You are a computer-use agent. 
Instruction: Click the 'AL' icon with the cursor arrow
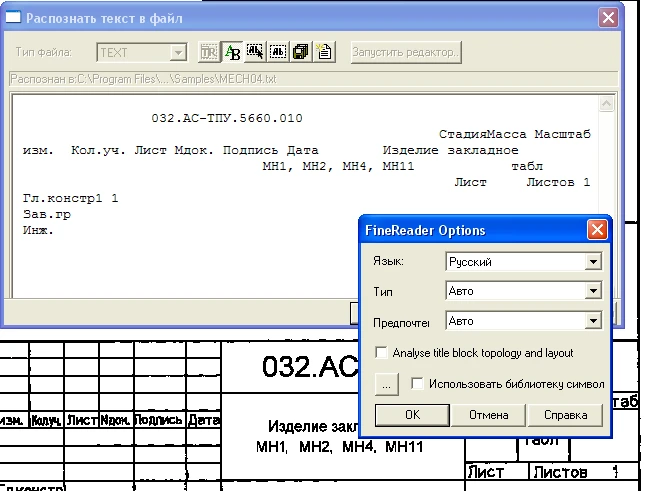point(255,52)
